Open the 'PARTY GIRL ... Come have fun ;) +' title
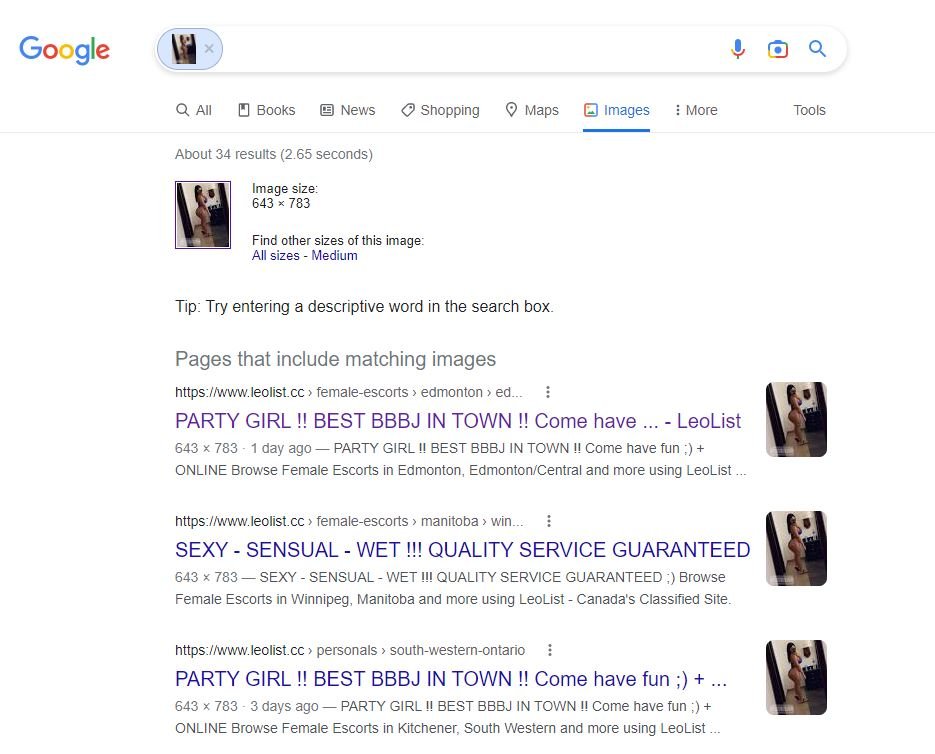935x754 pixels. pyautogui.click(x=451, y=678)
